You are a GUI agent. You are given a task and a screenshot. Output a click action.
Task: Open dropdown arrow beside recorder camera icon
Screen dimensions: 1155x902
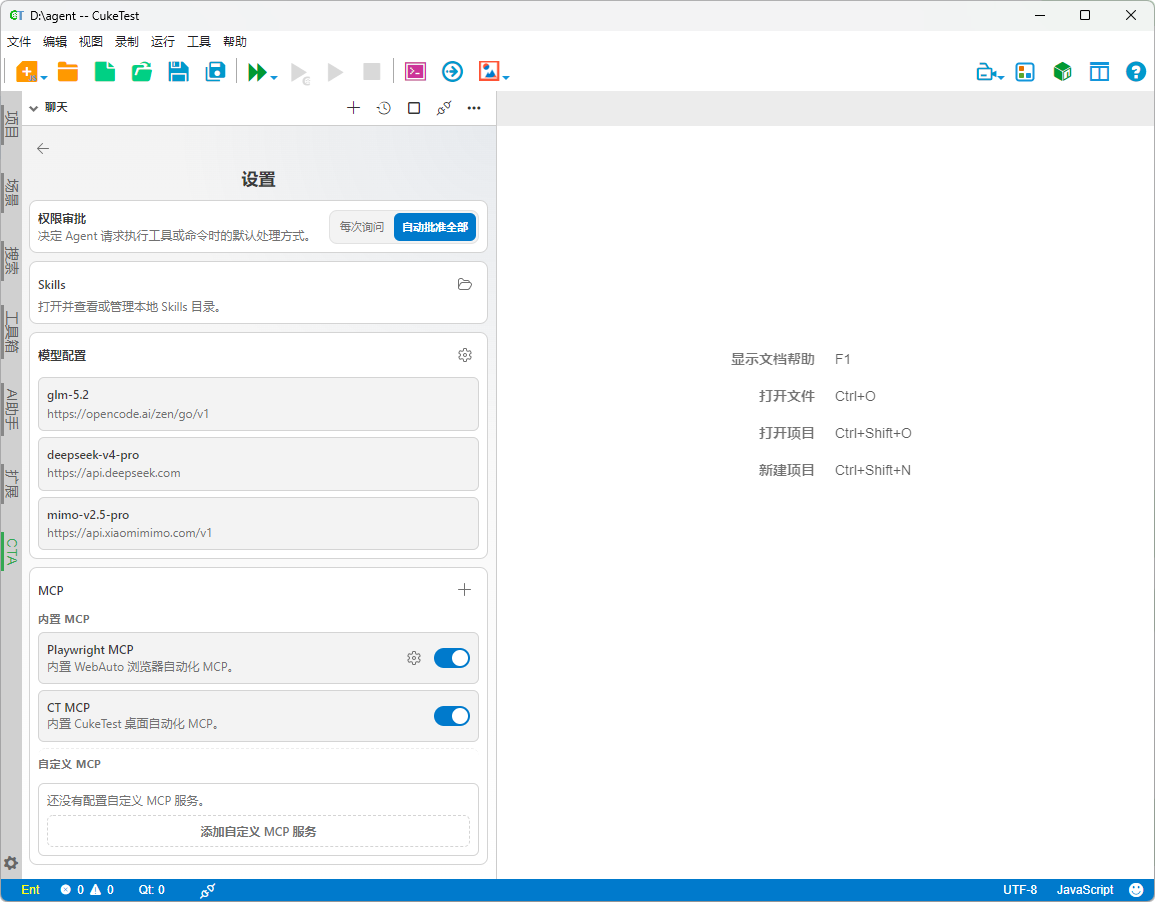[x=1000, y=77]
